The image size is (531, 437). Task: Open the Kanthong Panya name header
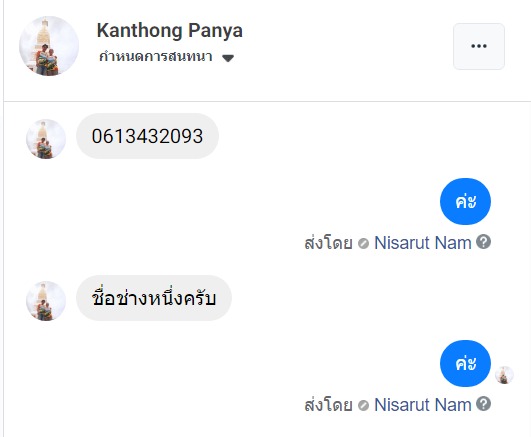(170, 30)
